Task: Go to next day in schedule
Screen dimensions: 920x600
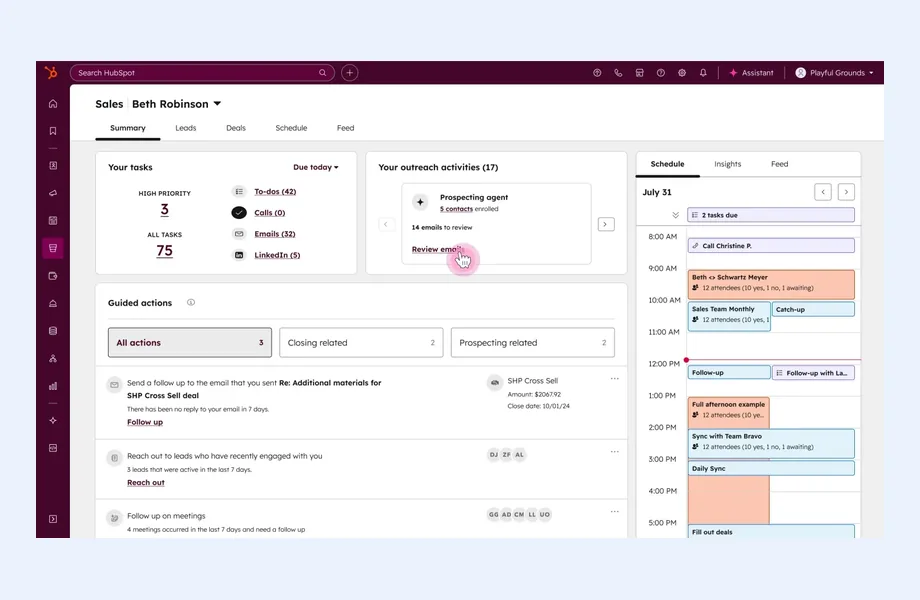Action: [846, 192]
